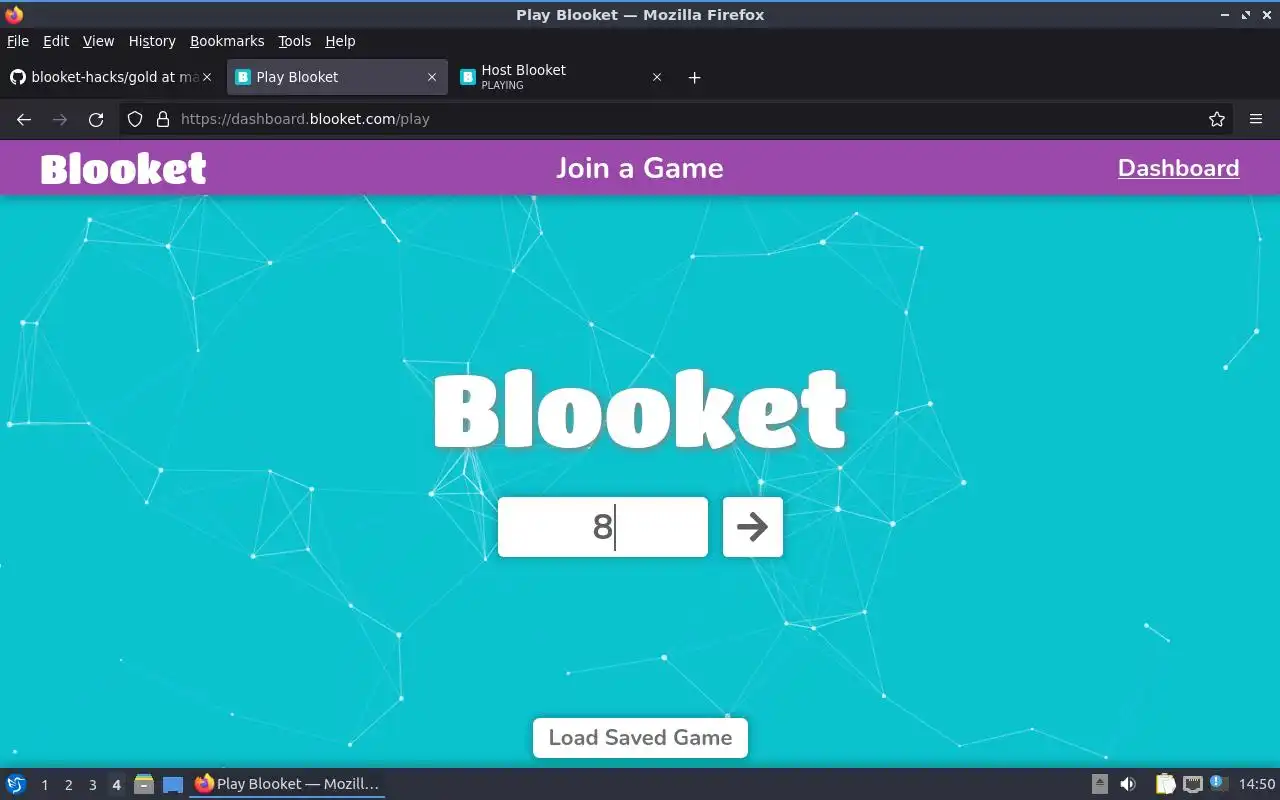Switch to workspace 1

[x=44, y=785]
